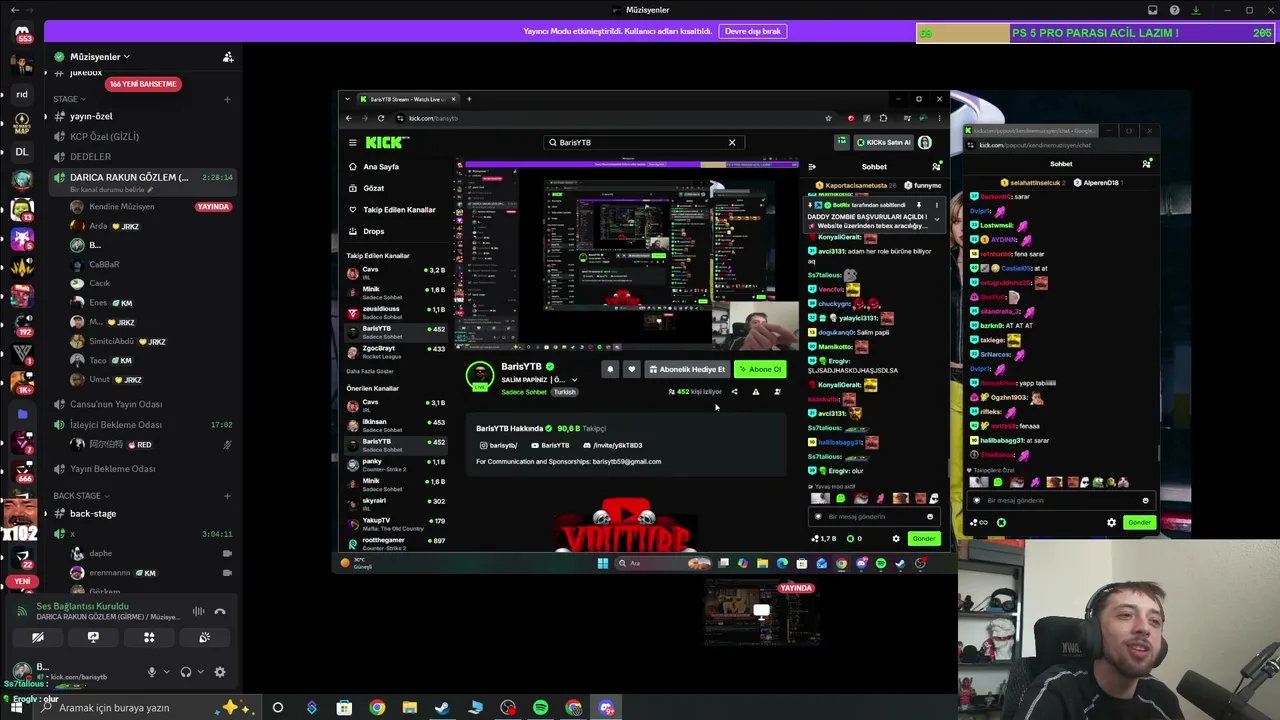The height and width of the screenshot is (720, 1280).
Task: Click the 166 YENİ BAHSETME mentions pill
Action: click(143, 84)
